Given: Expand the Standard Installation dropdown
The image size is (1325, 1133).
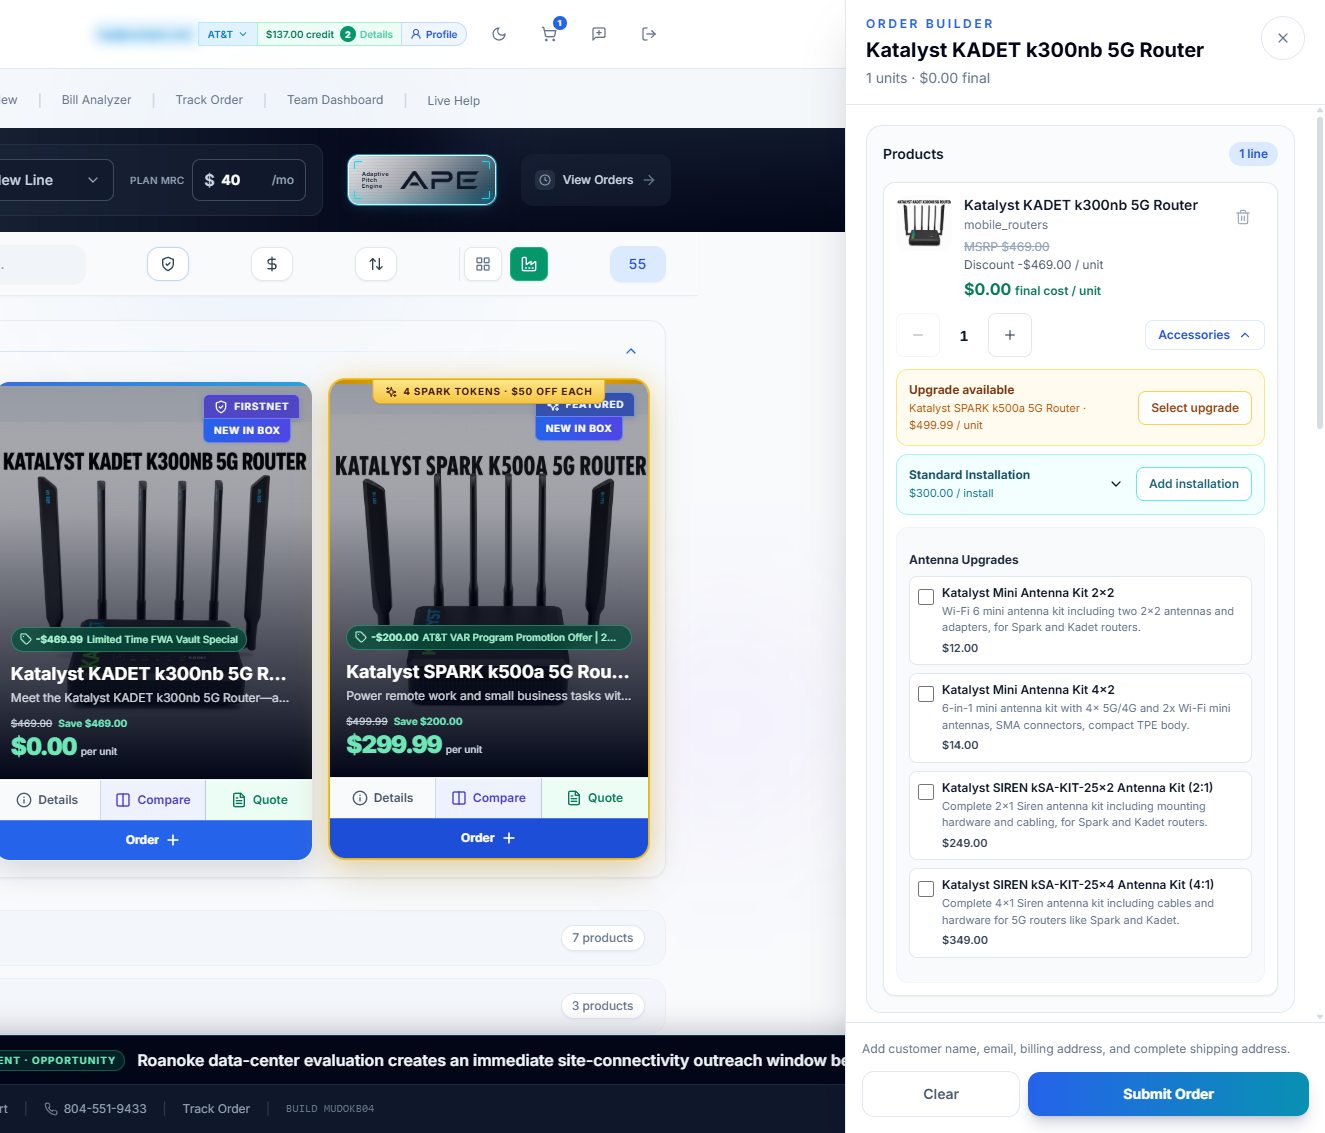Looking at the screenshot, I should [1116, 484].
